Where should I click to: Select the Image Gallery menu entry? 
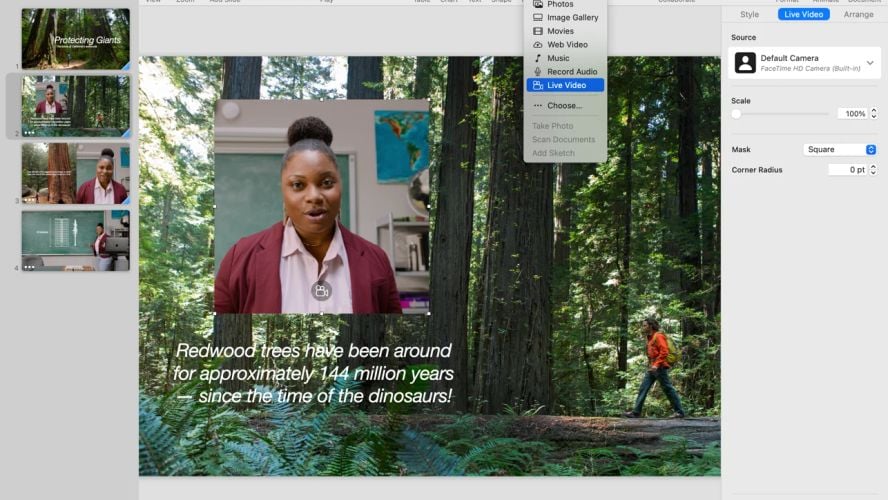point(565,18)
